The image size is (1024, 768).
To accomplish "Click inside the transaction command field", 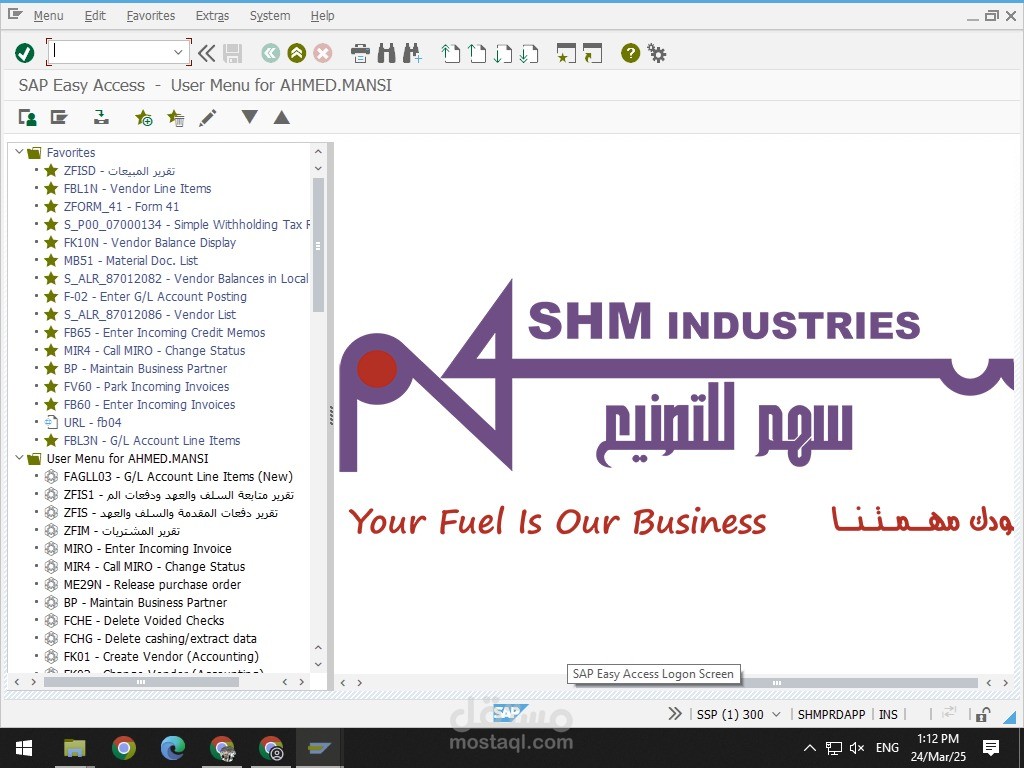I will point(110,52).
